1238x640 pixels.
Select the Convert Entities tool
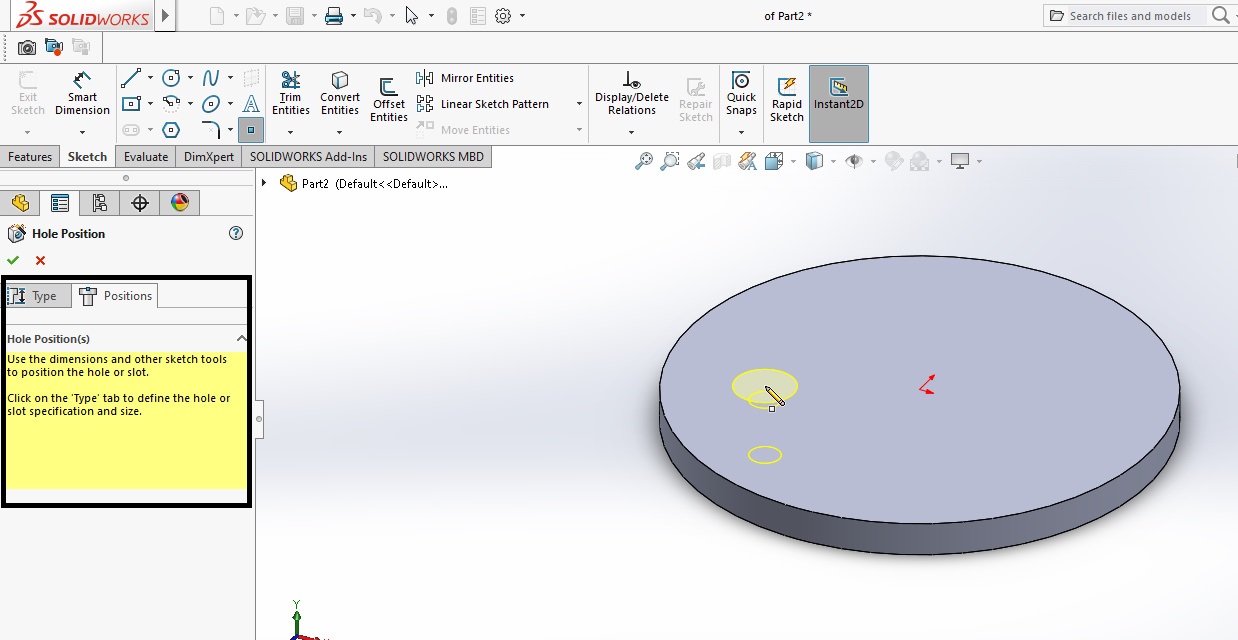pyautogui.click(x=339, y=95)
